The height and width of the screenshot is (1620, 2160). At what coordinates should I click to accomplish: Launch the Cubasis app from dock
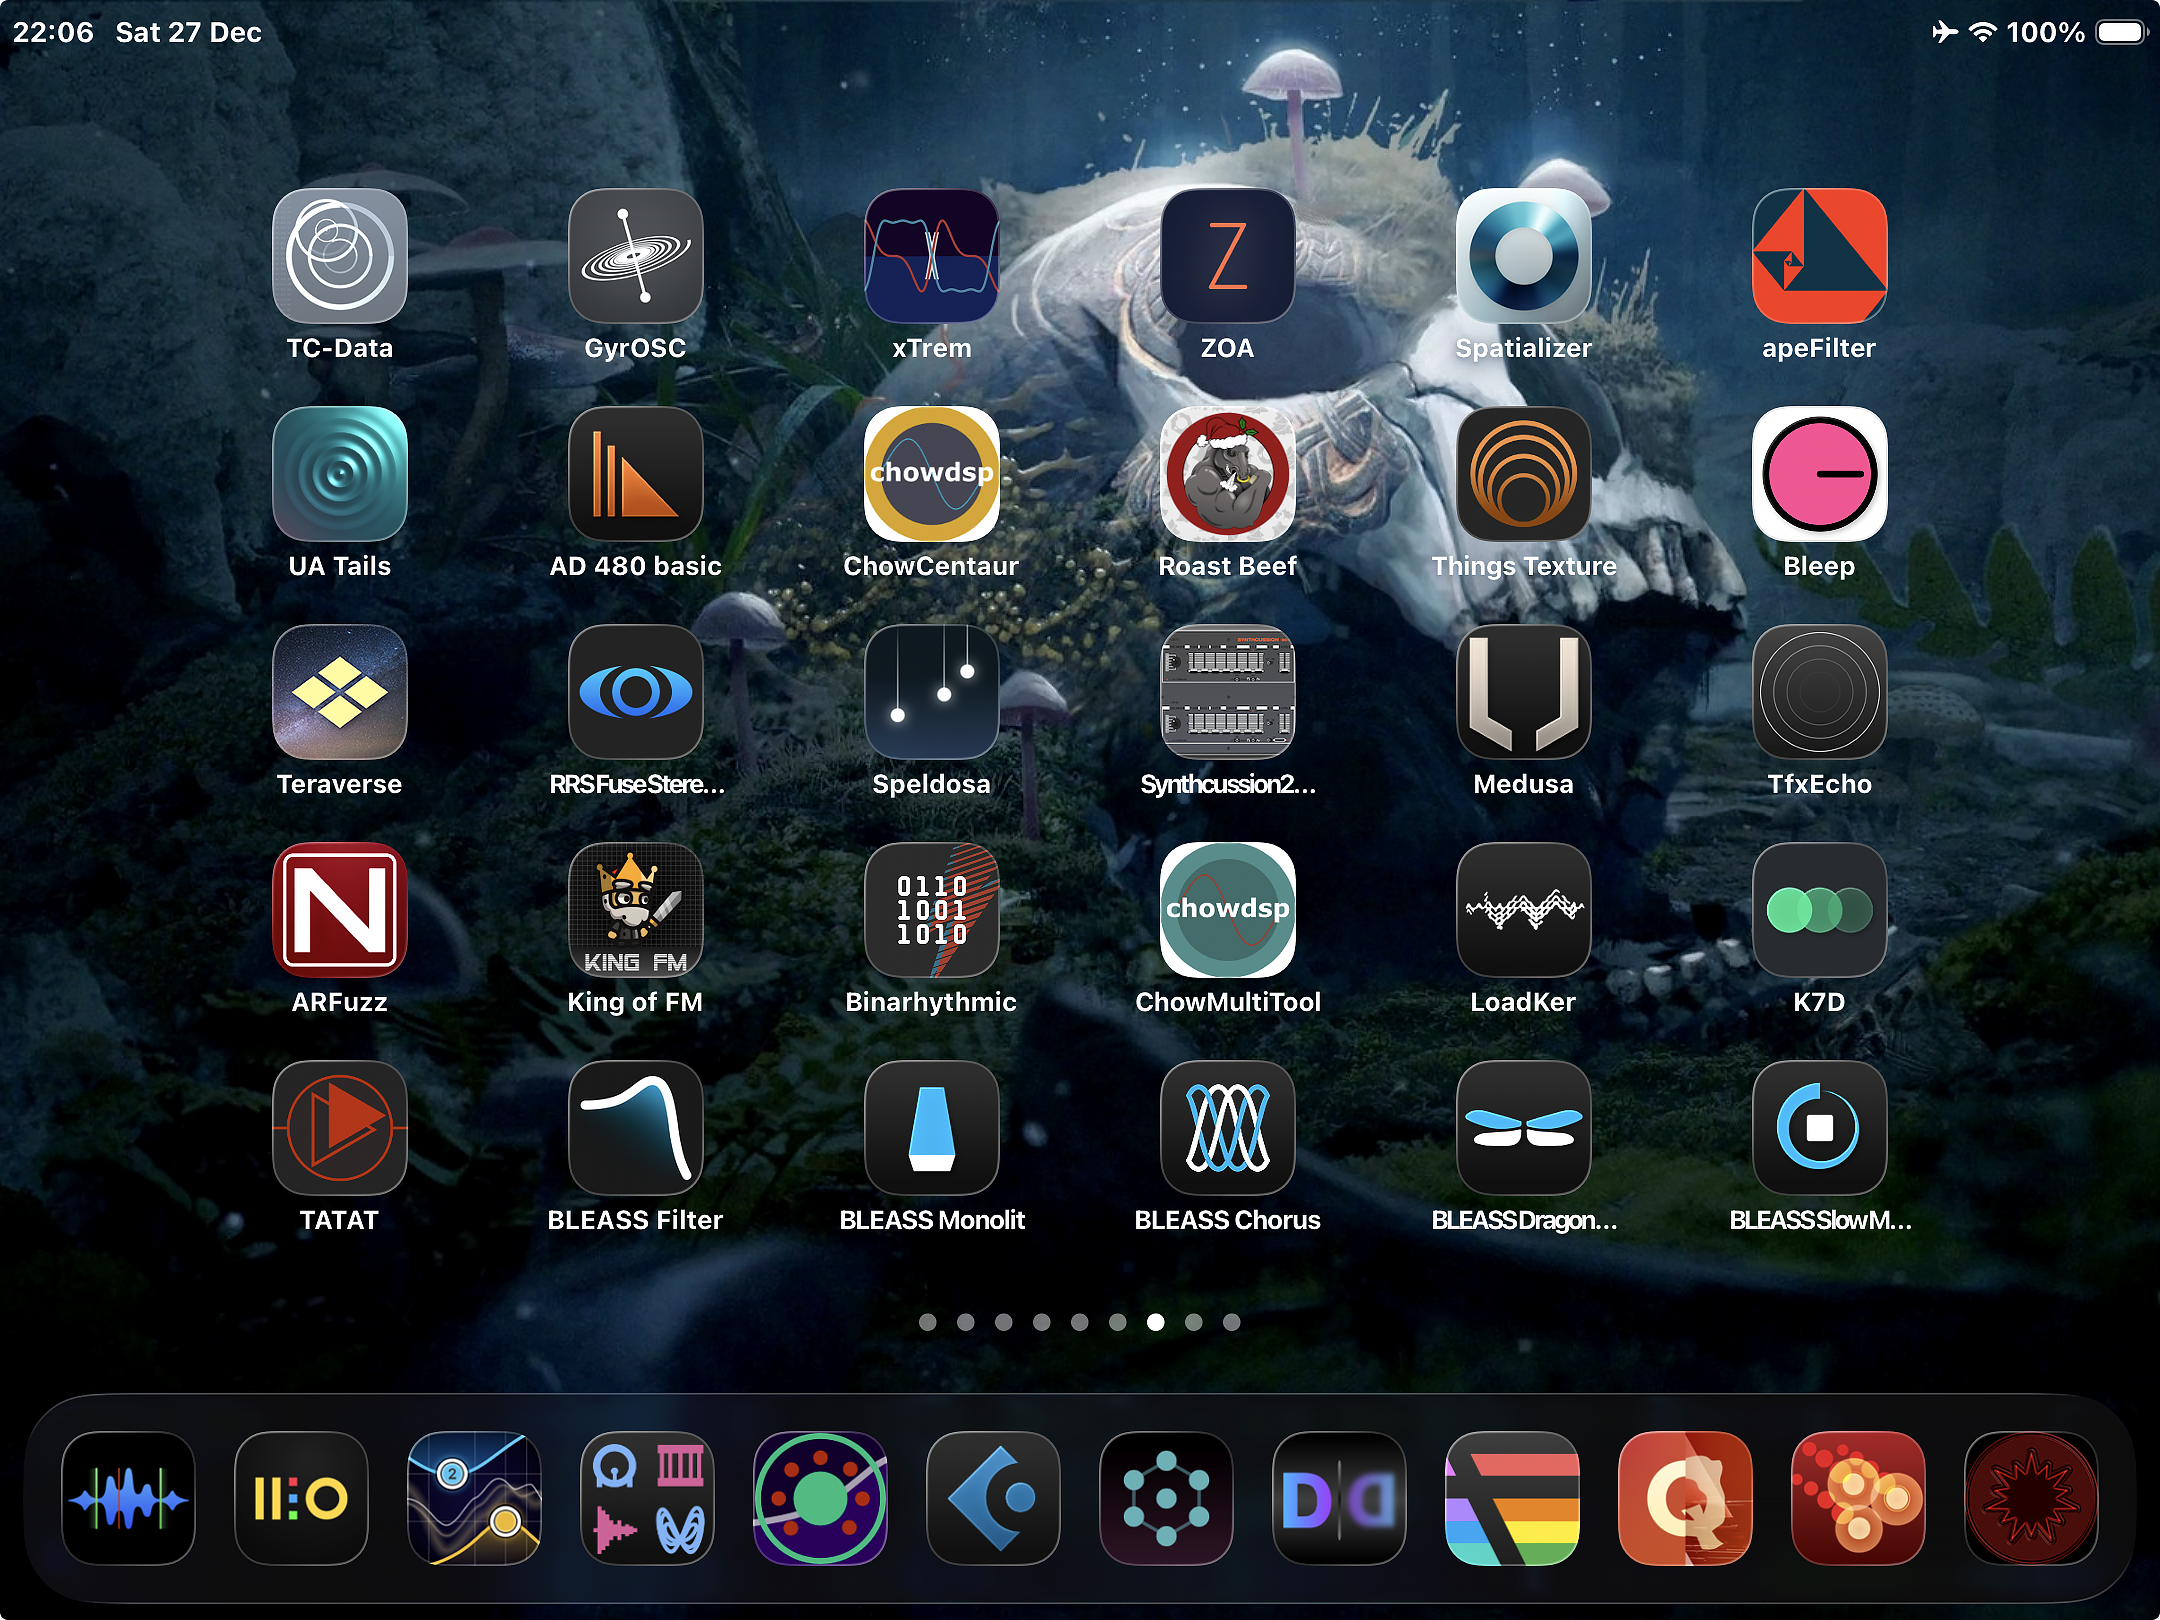click(993, 1498)
